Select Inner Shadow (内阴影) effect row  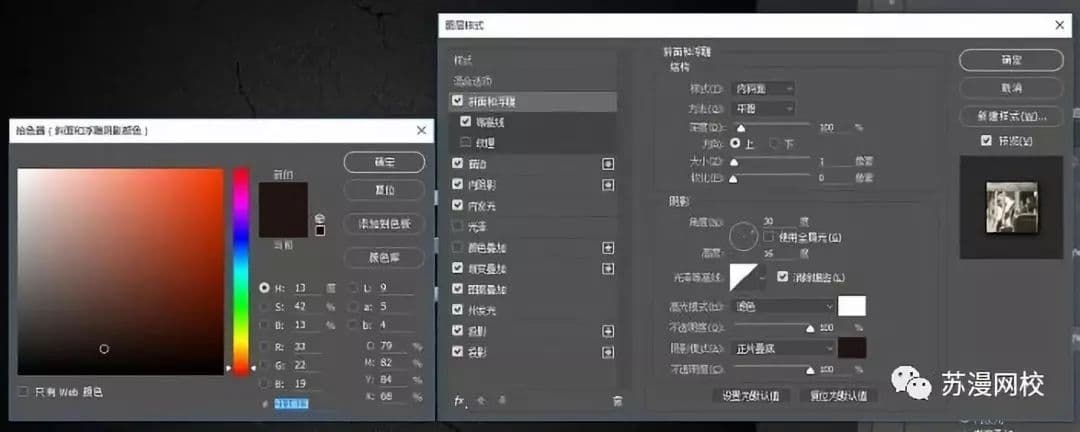point(532,185)
